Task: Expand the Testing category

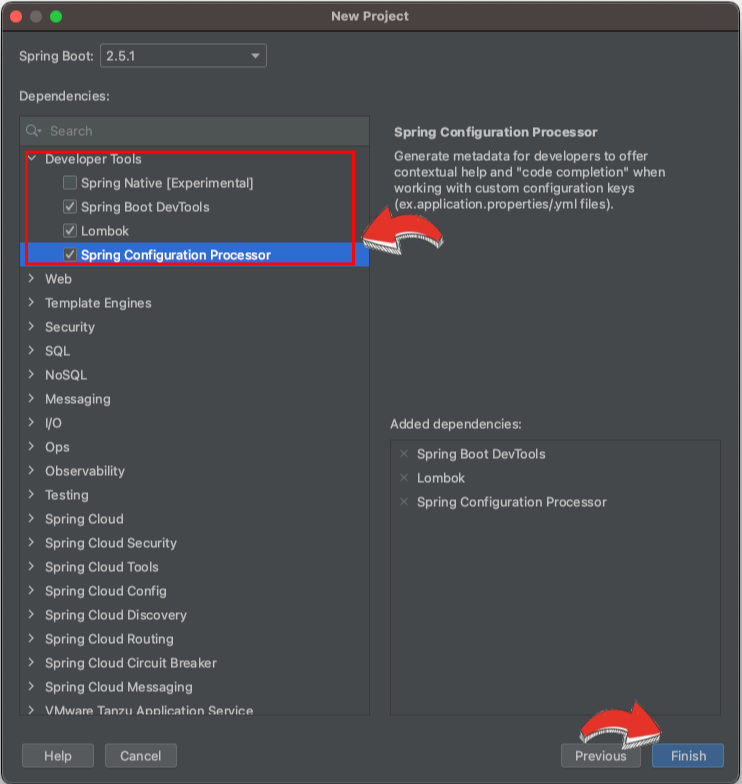Action: click(x=32, y=494)
